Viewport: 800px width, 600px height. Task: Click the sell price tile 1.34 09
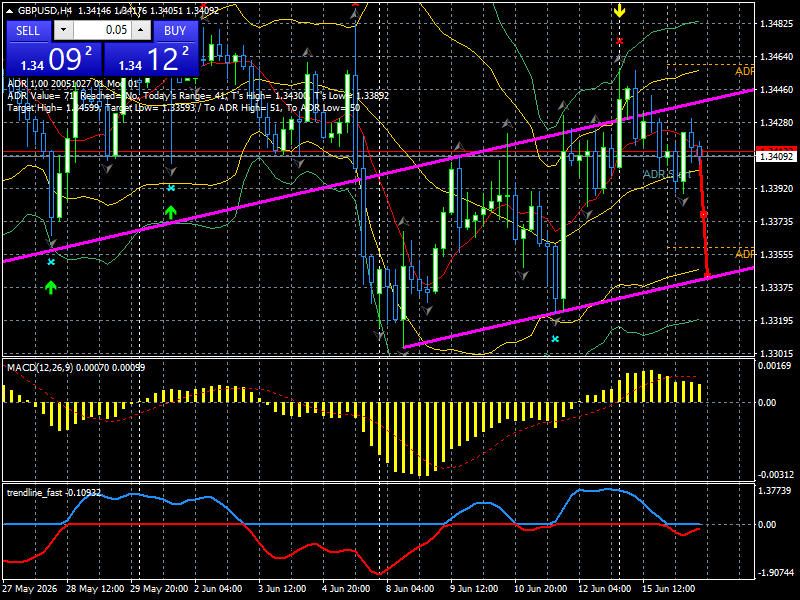54,59
